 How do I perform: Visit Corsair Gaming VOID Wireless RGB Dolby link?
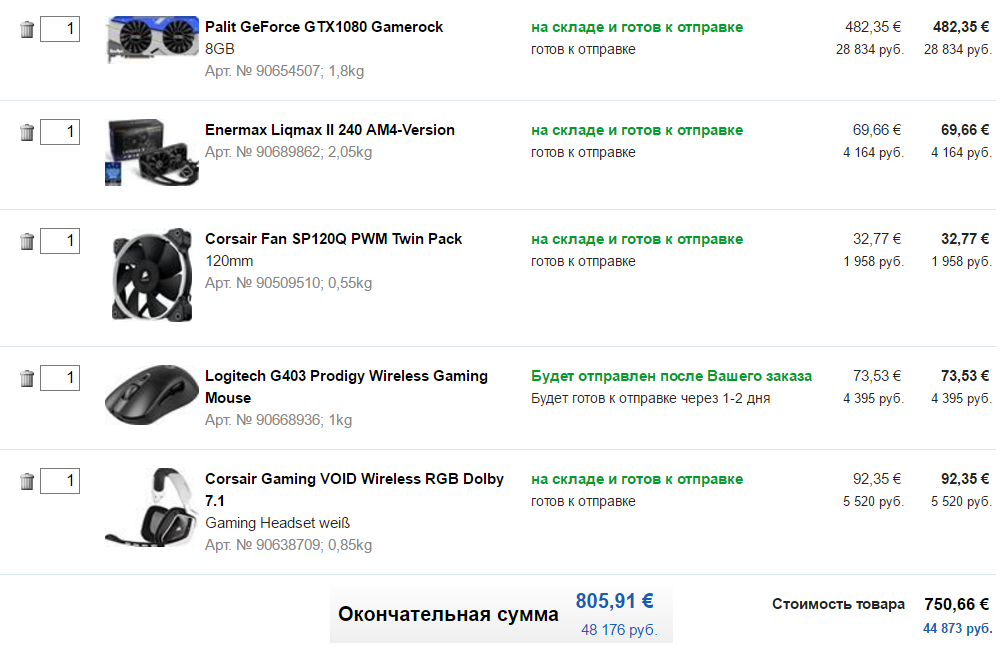point(354,479)
